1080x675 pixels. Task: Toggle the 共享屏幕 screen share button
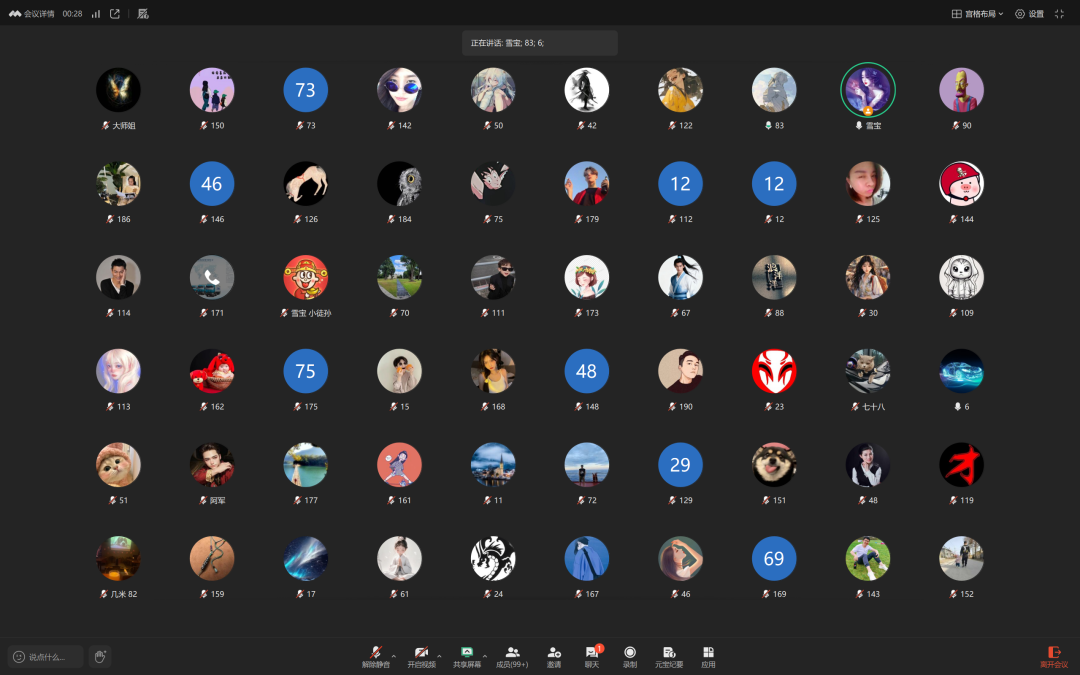coord(467,657)
